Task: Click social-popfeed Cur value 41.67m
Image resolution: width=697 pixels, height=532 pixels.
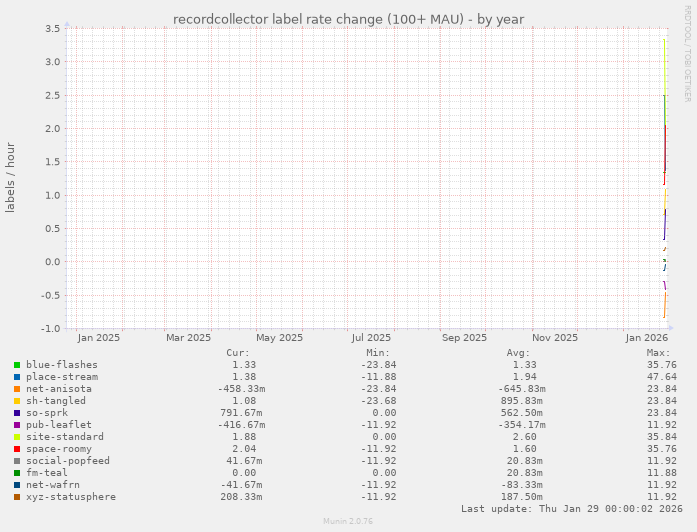Action: coord(244,461)
